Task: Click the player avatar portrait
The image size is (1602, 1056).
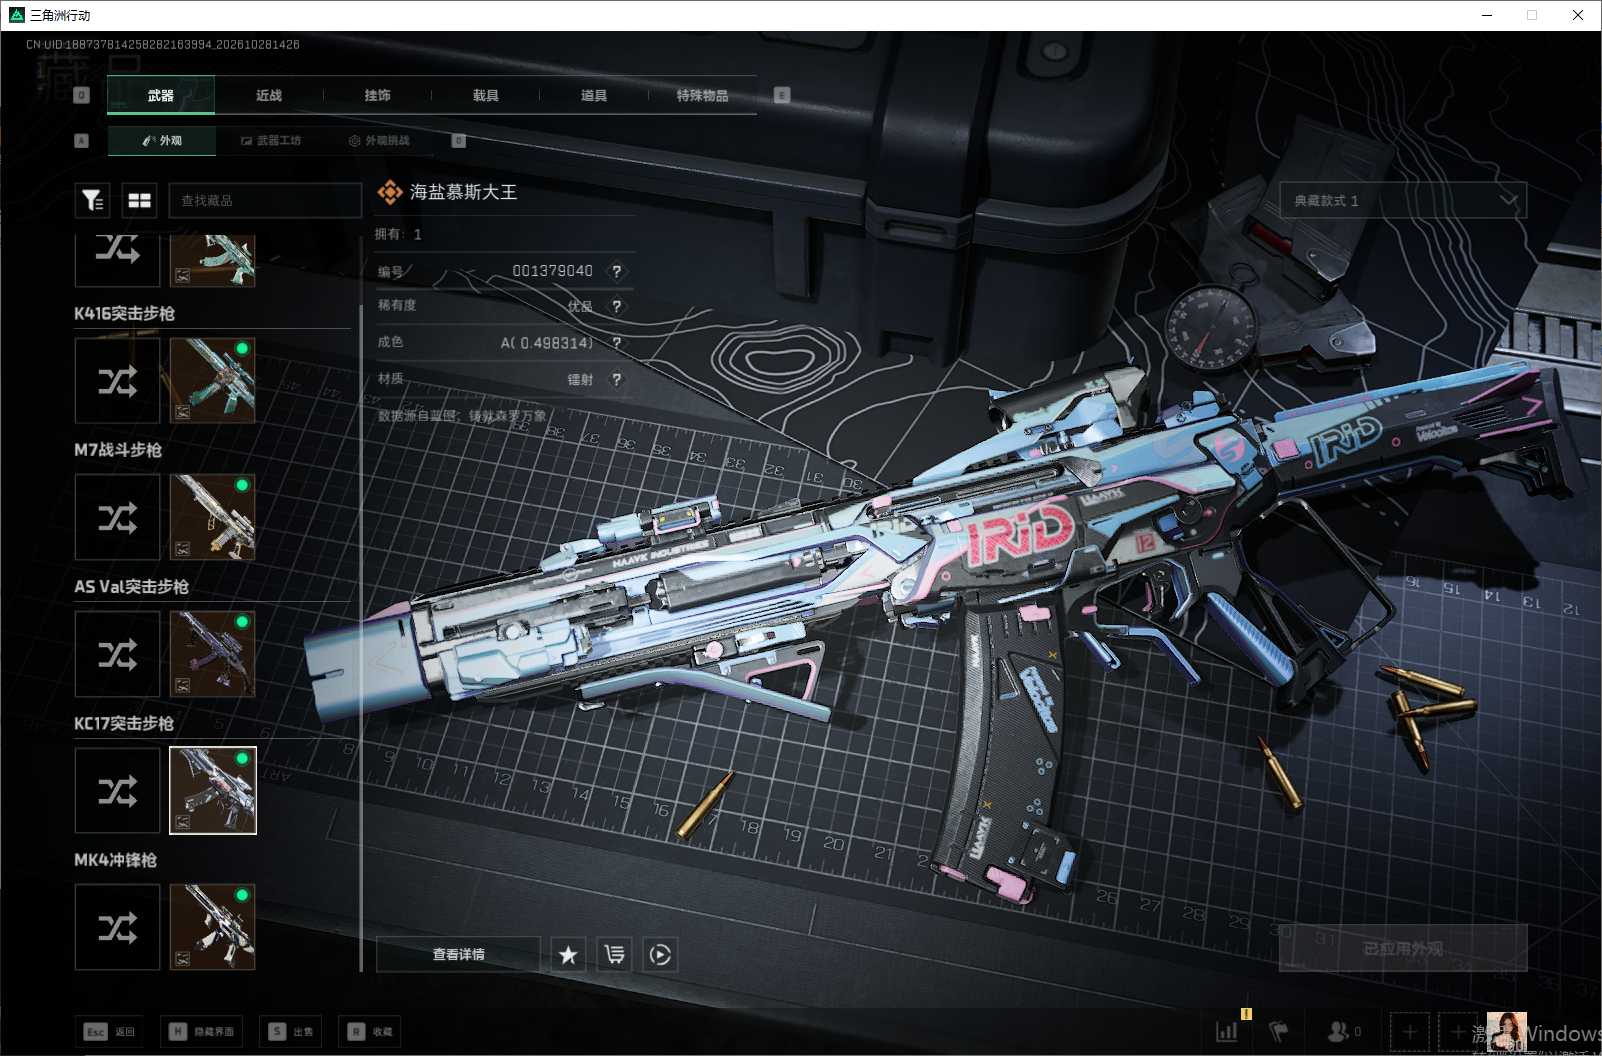Action: 1506,1031
